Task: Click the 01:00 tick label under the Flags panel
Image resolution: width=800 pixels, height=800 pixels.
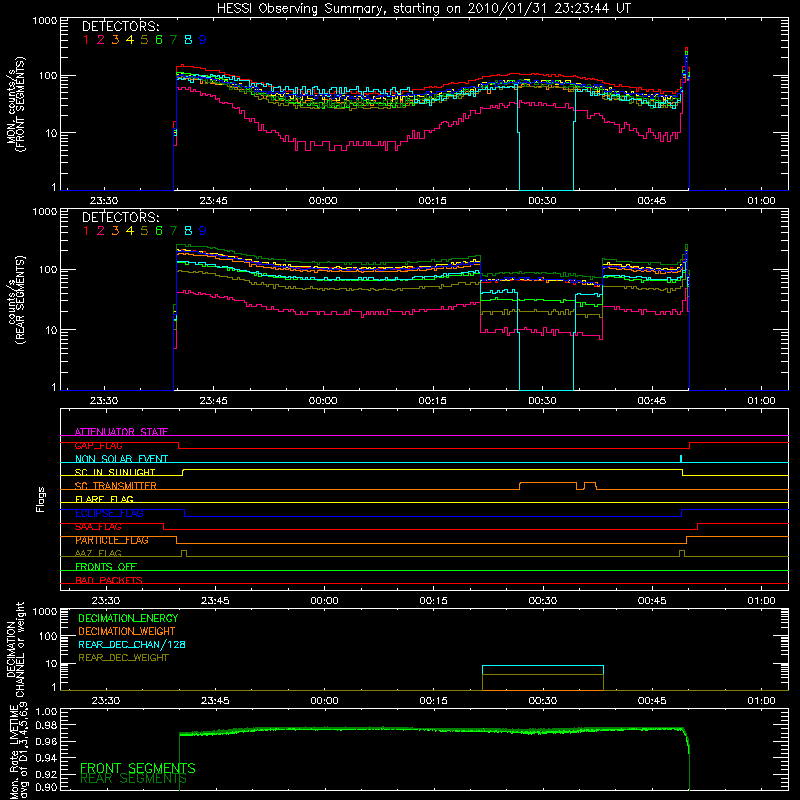Action: tap(761, 601)
